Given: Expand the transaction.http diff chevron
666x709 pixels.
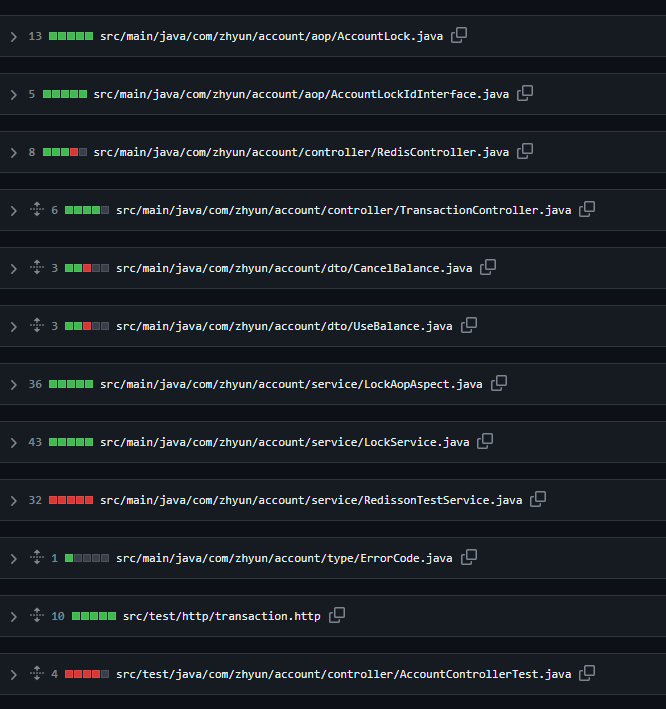Looking at the screenshot, I should pos(14,617).
